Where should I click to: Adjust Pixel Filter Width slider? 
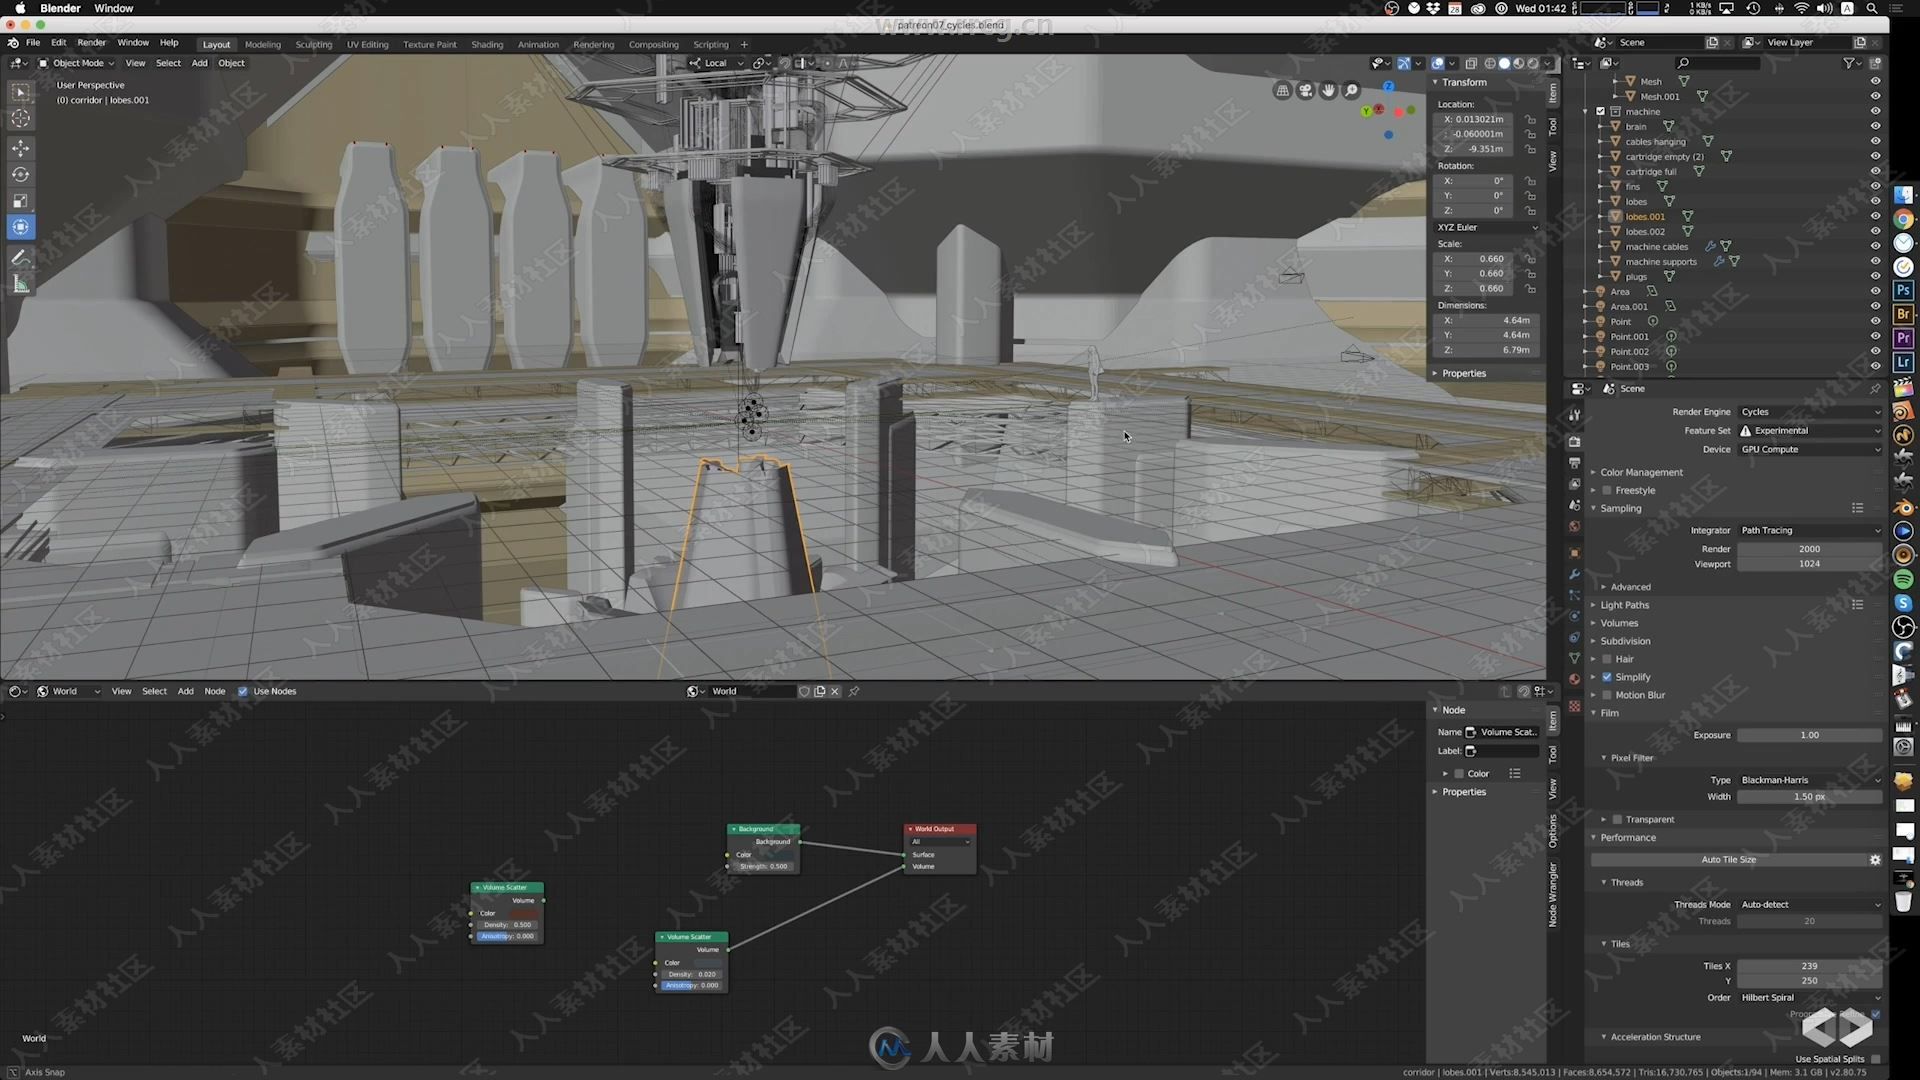tap(1810, 797)
